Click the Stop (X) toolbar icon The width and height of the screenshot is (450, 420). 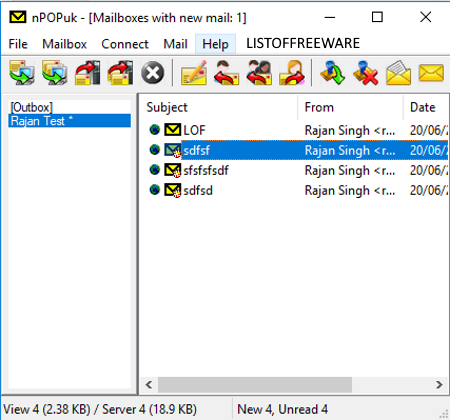153,72
